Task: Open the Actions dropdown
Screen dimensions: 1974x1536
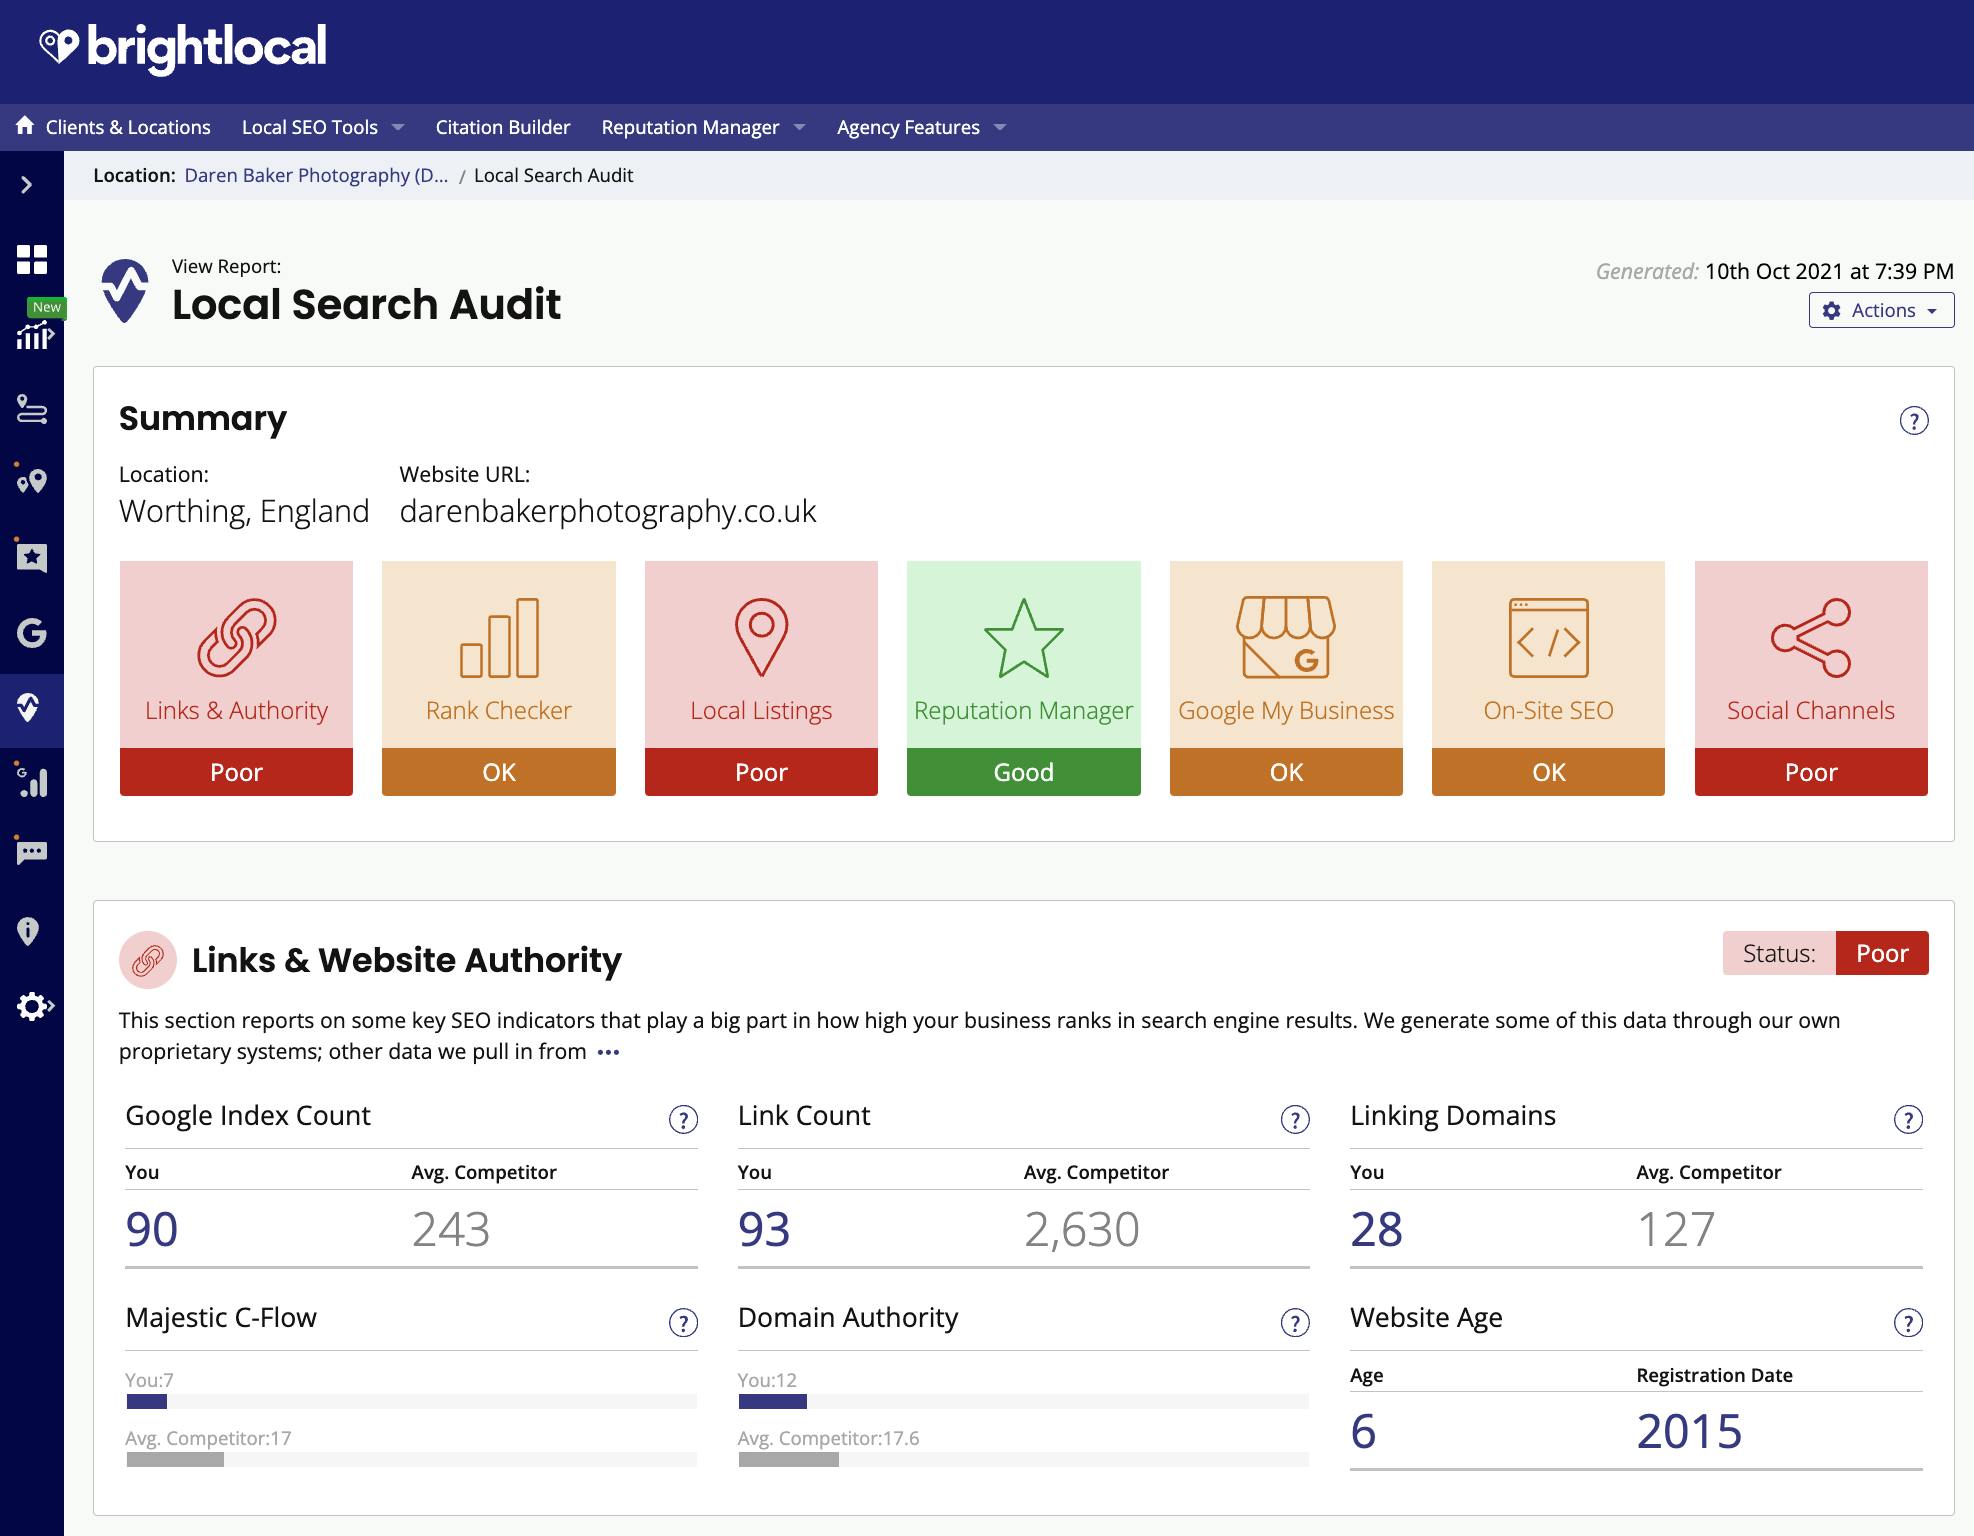Action: tap(1880, 310)
